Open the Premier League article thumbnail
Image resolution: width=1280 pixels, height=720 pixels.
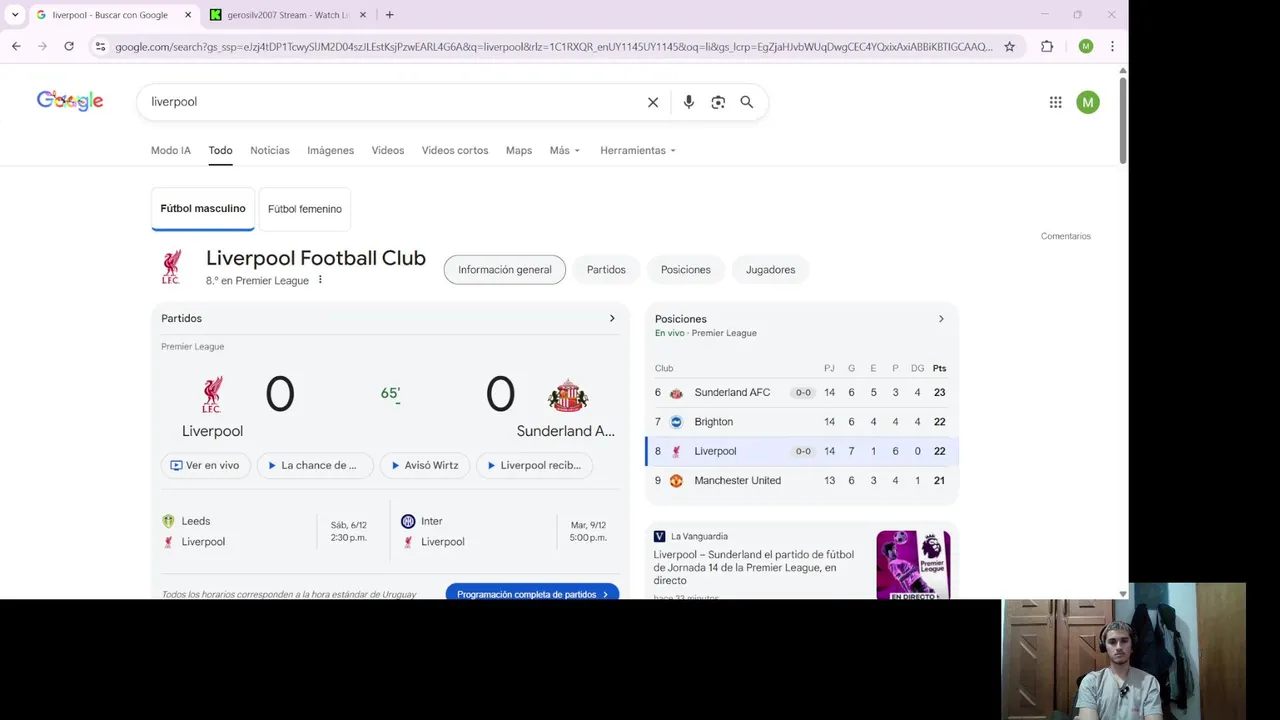point(913,565)
